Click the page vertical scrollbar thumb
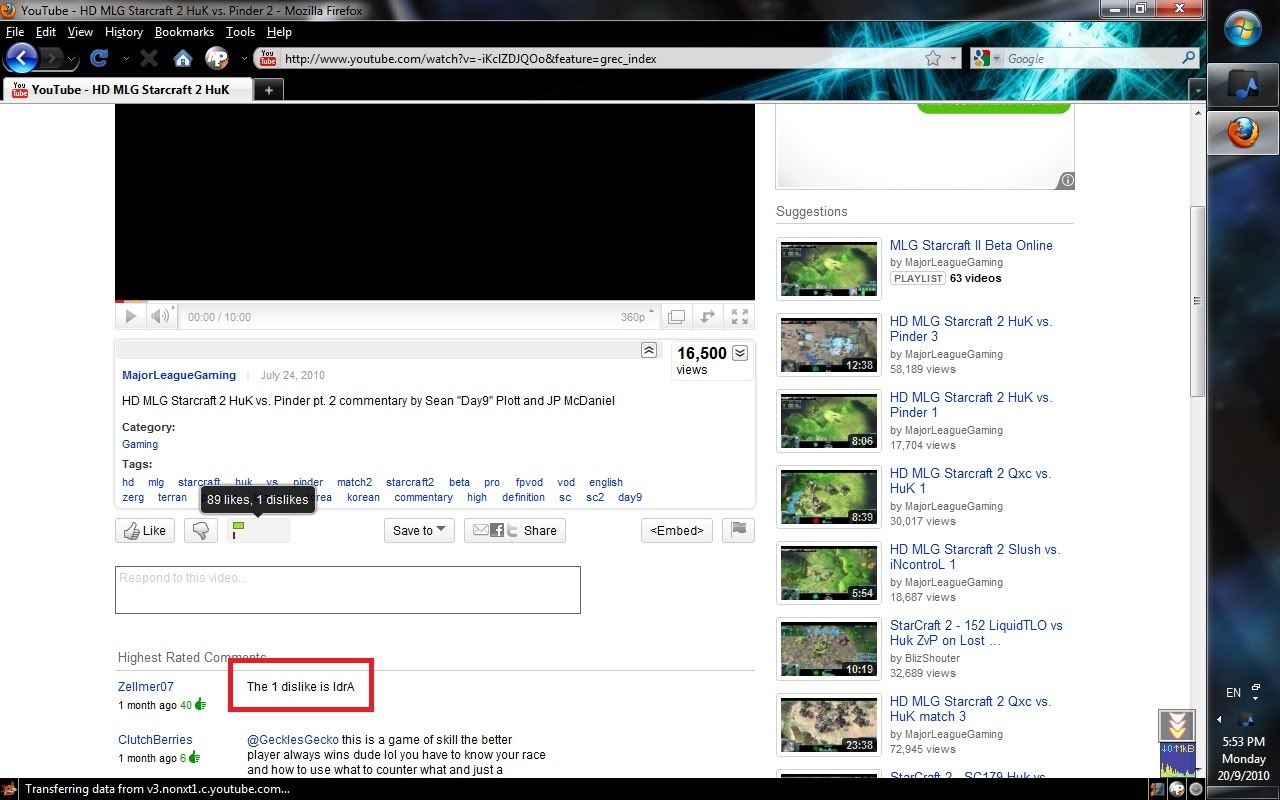Screen dimensions: 1280x800 [x=1197, y=300]
